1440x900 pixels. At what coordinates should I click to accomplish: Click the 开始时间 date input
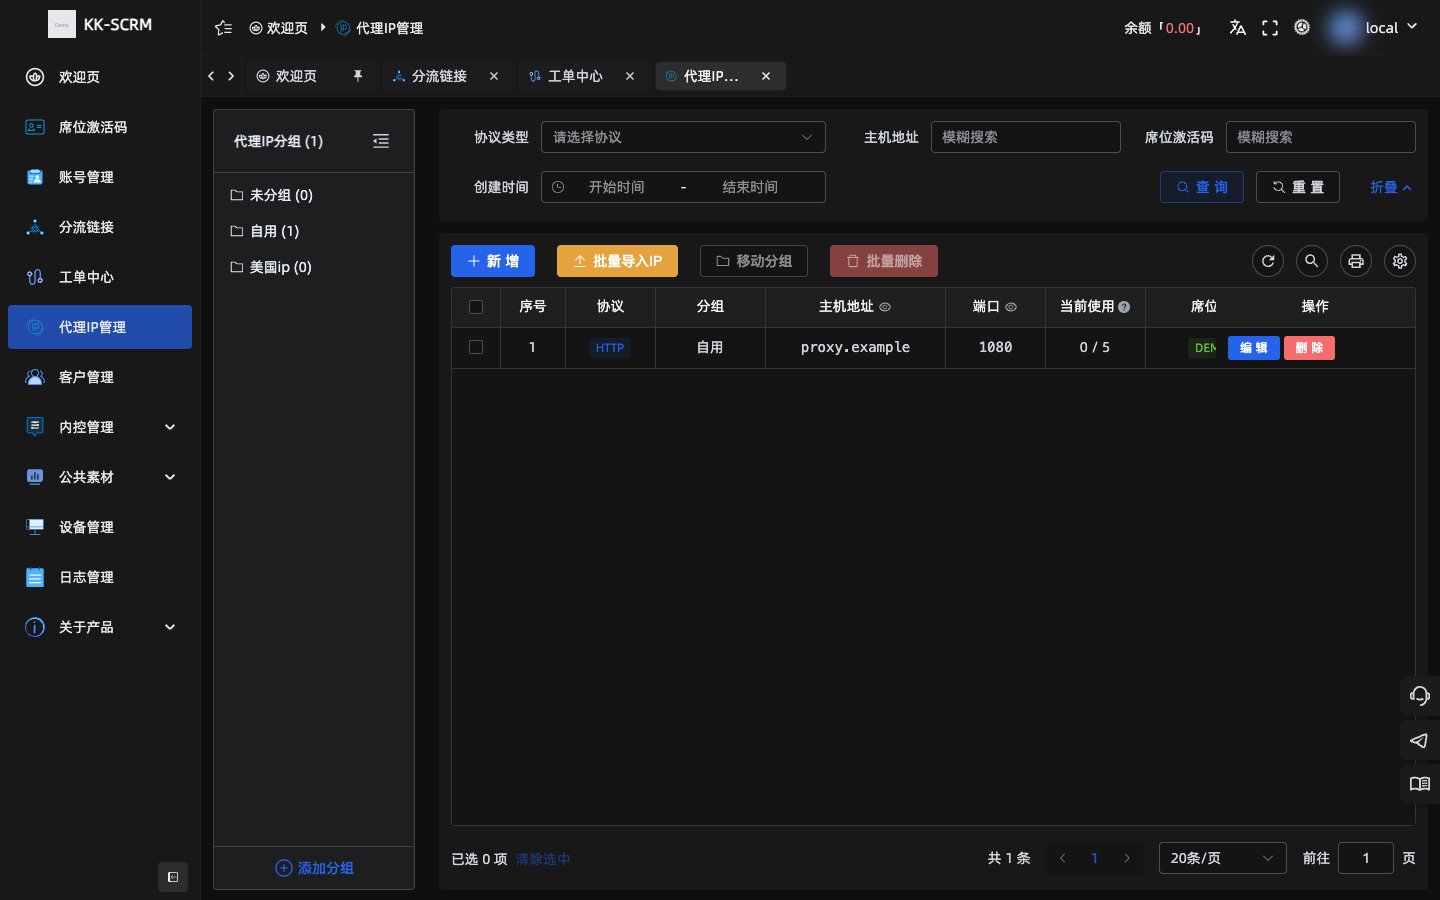click(x=616, y=187)
